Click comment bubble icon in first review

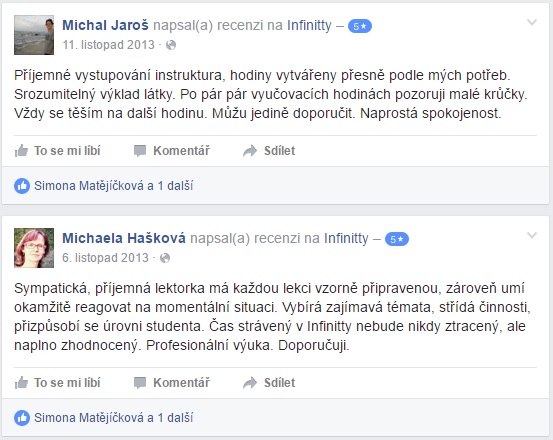[x=140, y=151]
